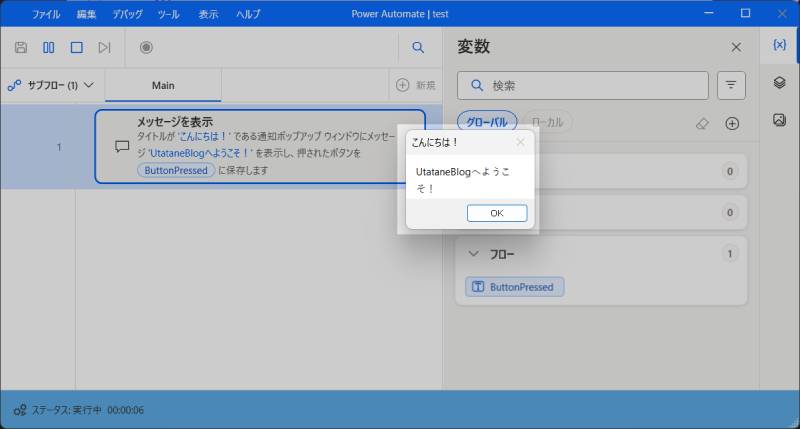Image resolution: width=800 pixels, height=429 pixels.
Task: Click OK in the こんにちは dialog
Action: pos(497,213)
